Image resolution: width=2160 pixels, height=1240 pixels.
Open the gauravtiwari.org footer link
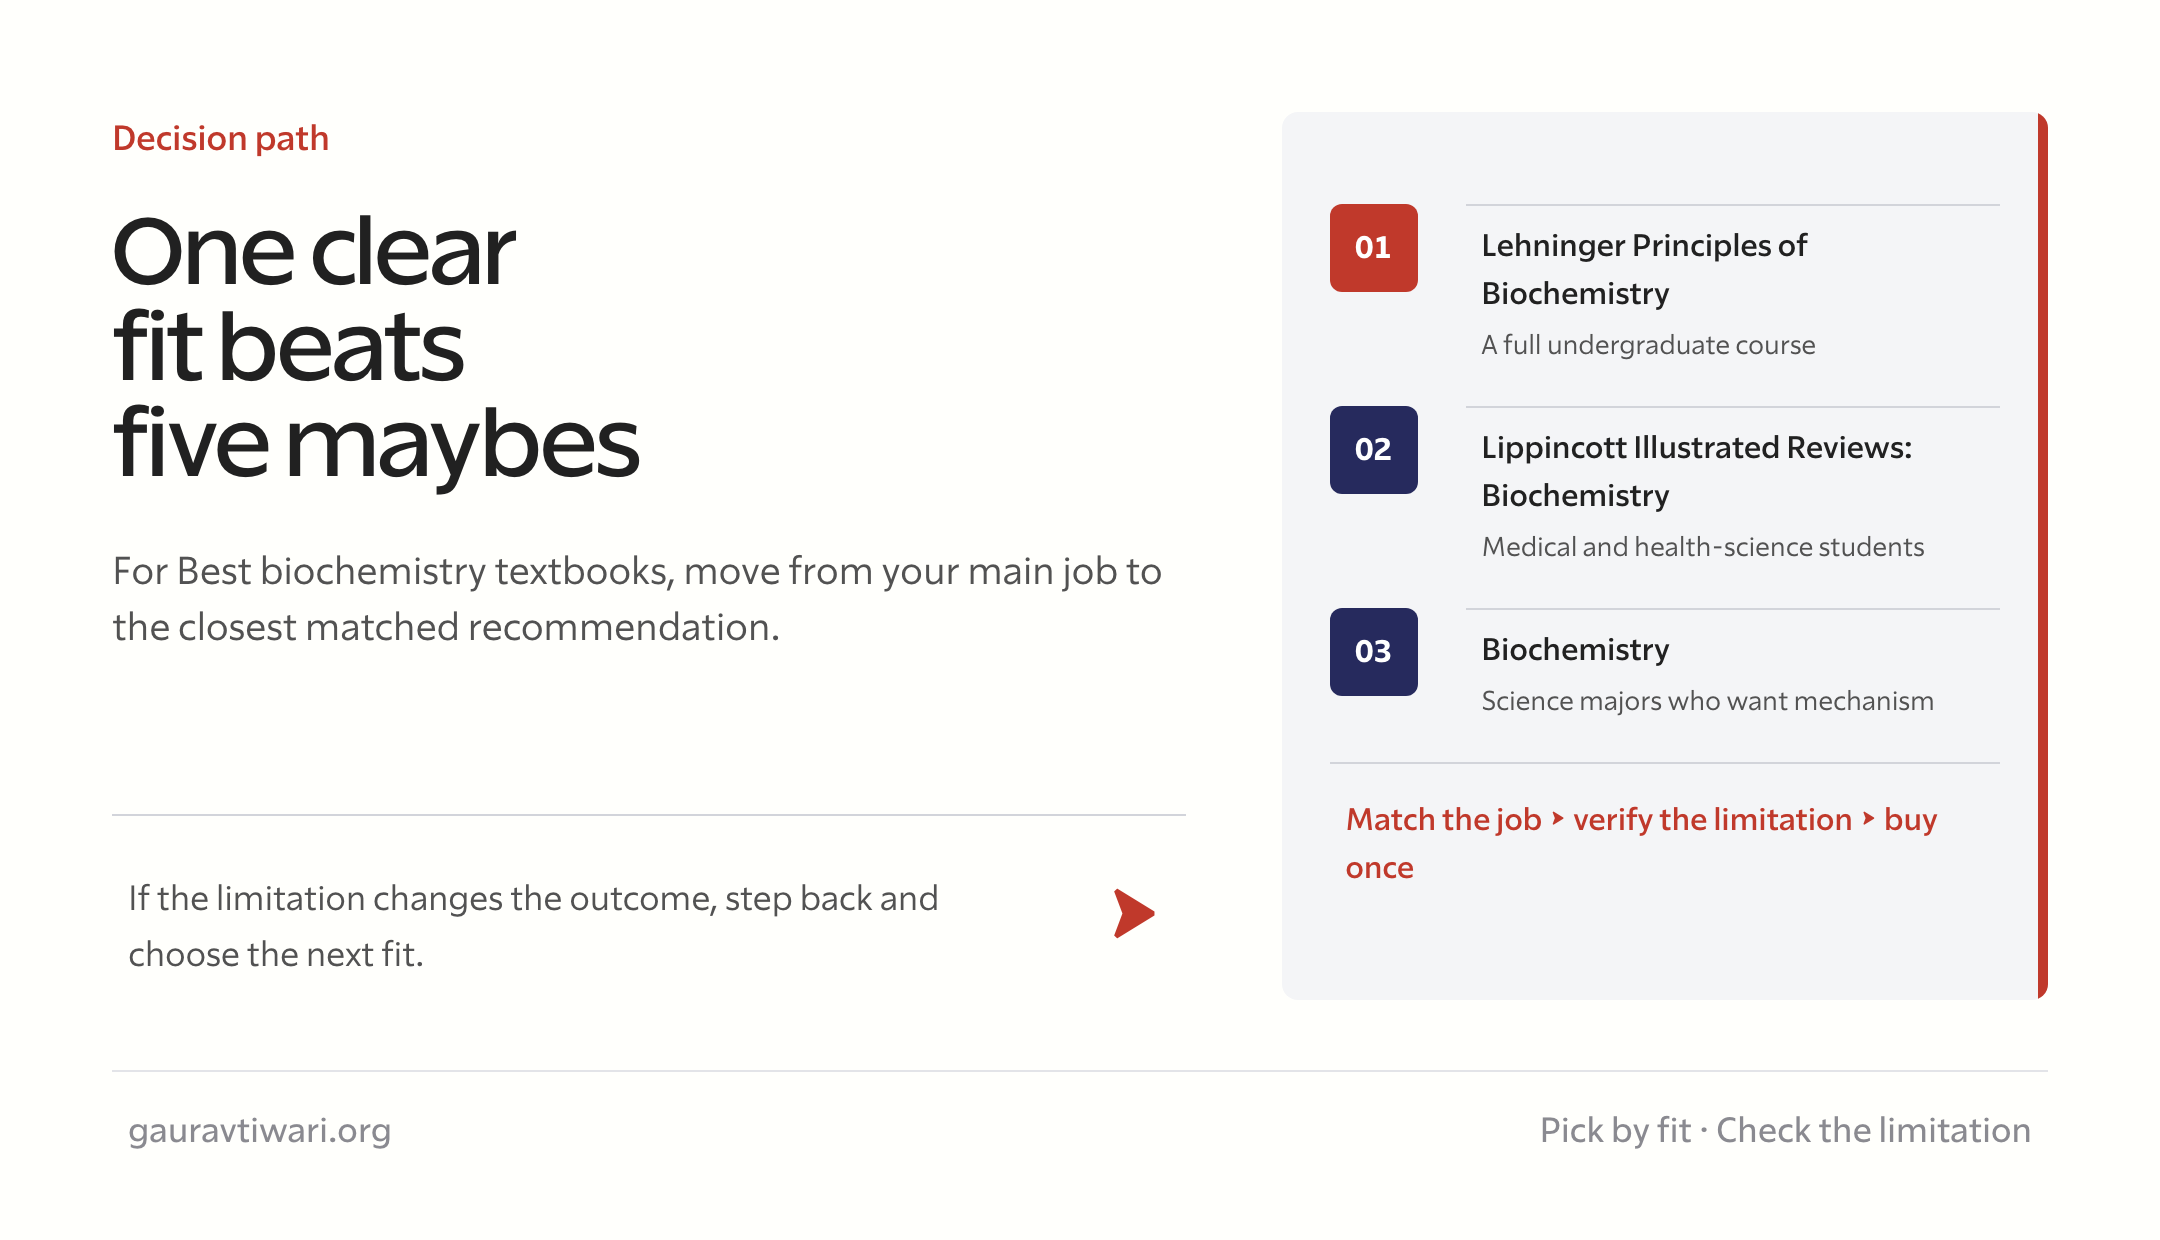(x=260, y=1130)
